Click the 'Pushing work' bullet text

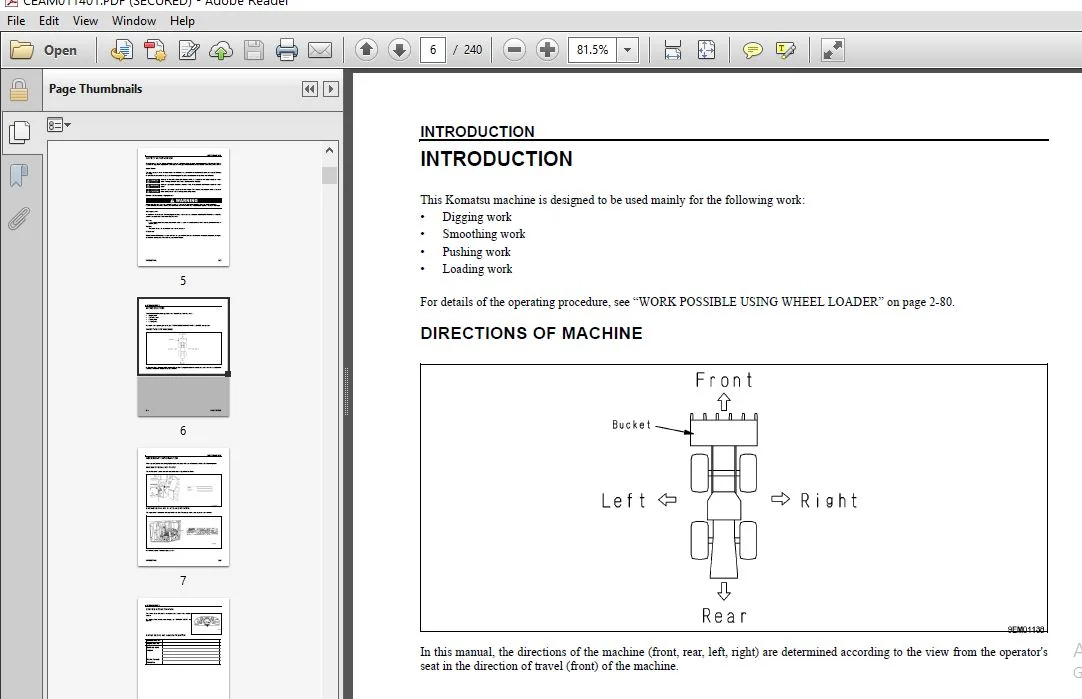pos(476,252)
